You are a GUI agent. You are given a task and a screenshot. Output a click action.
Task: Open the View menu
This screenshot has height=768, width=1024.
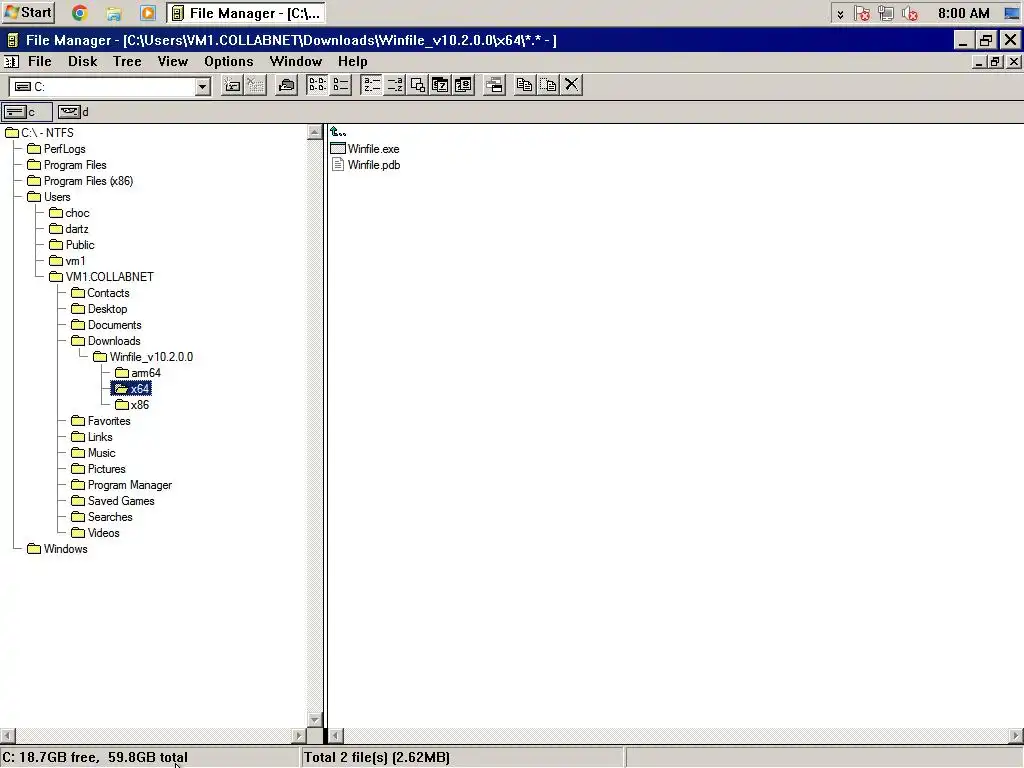[172, 61]
